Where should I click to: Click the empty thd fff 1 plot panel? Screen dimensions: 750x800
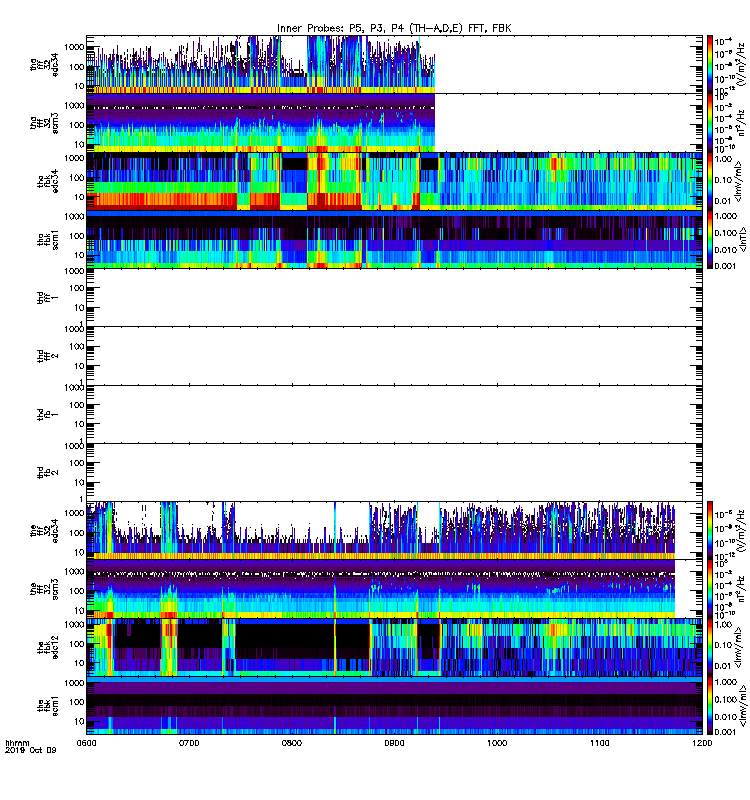coord(394,298)
